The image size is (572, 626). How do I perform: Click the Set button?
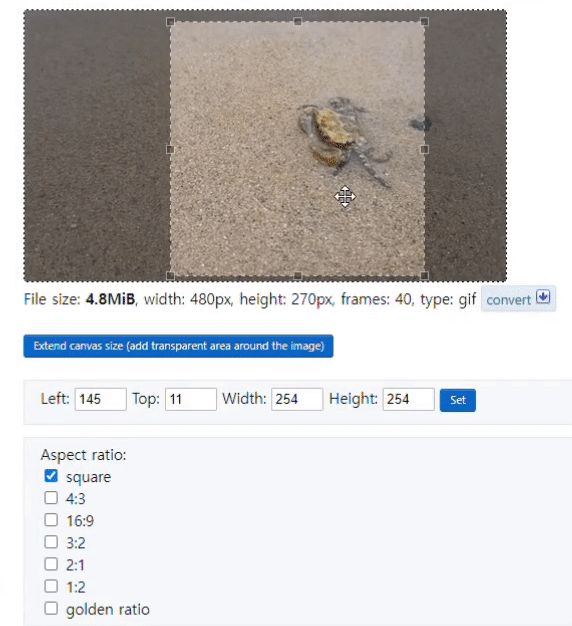click(458, 400)
